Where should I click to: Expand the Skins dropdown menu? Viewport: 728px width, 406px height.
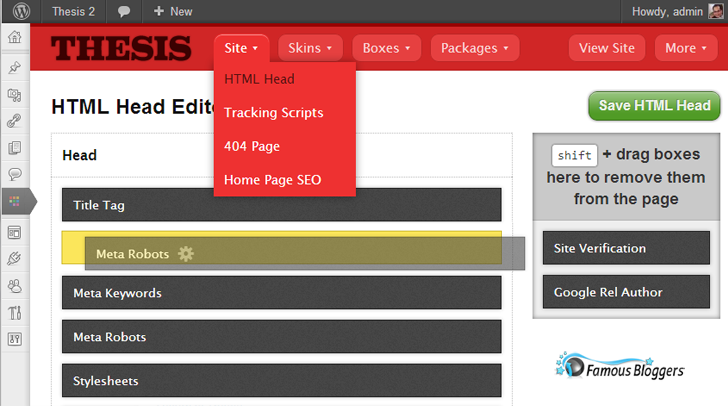pos(310,48)
